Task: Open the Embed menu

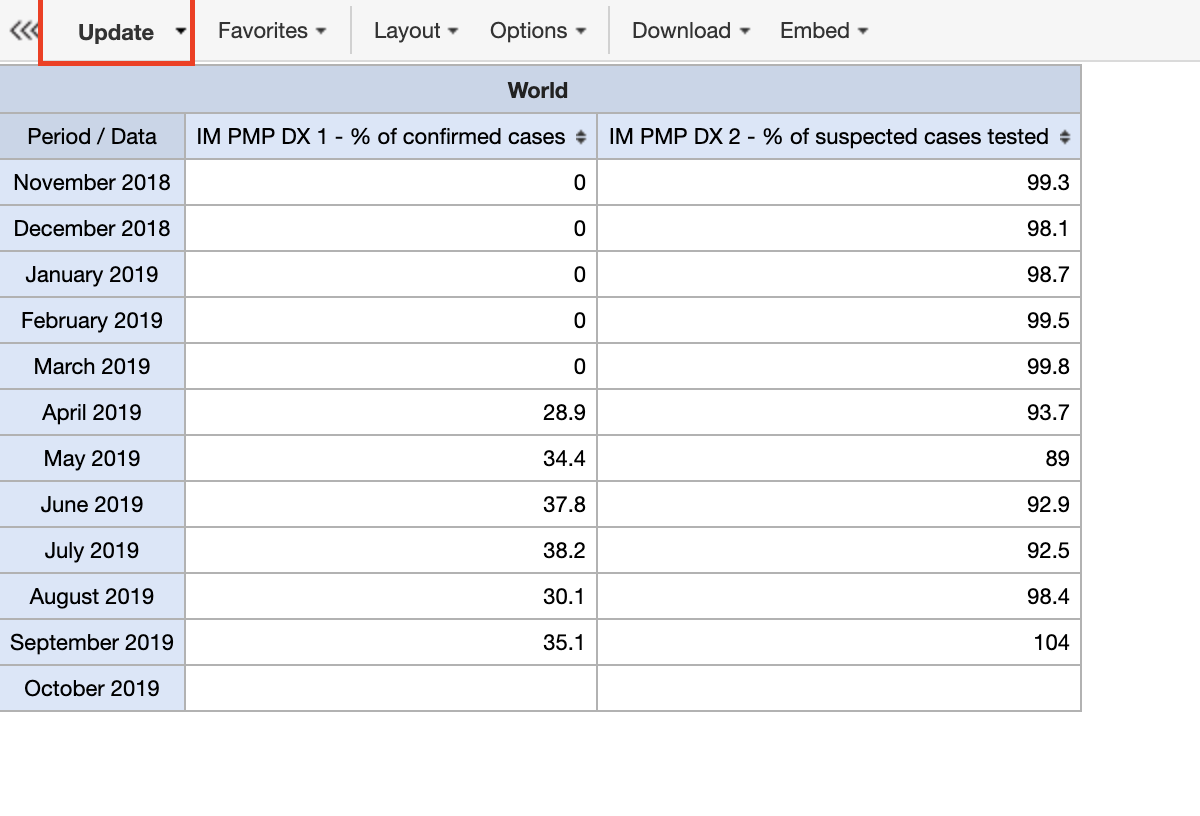Action: pos(824,31)
